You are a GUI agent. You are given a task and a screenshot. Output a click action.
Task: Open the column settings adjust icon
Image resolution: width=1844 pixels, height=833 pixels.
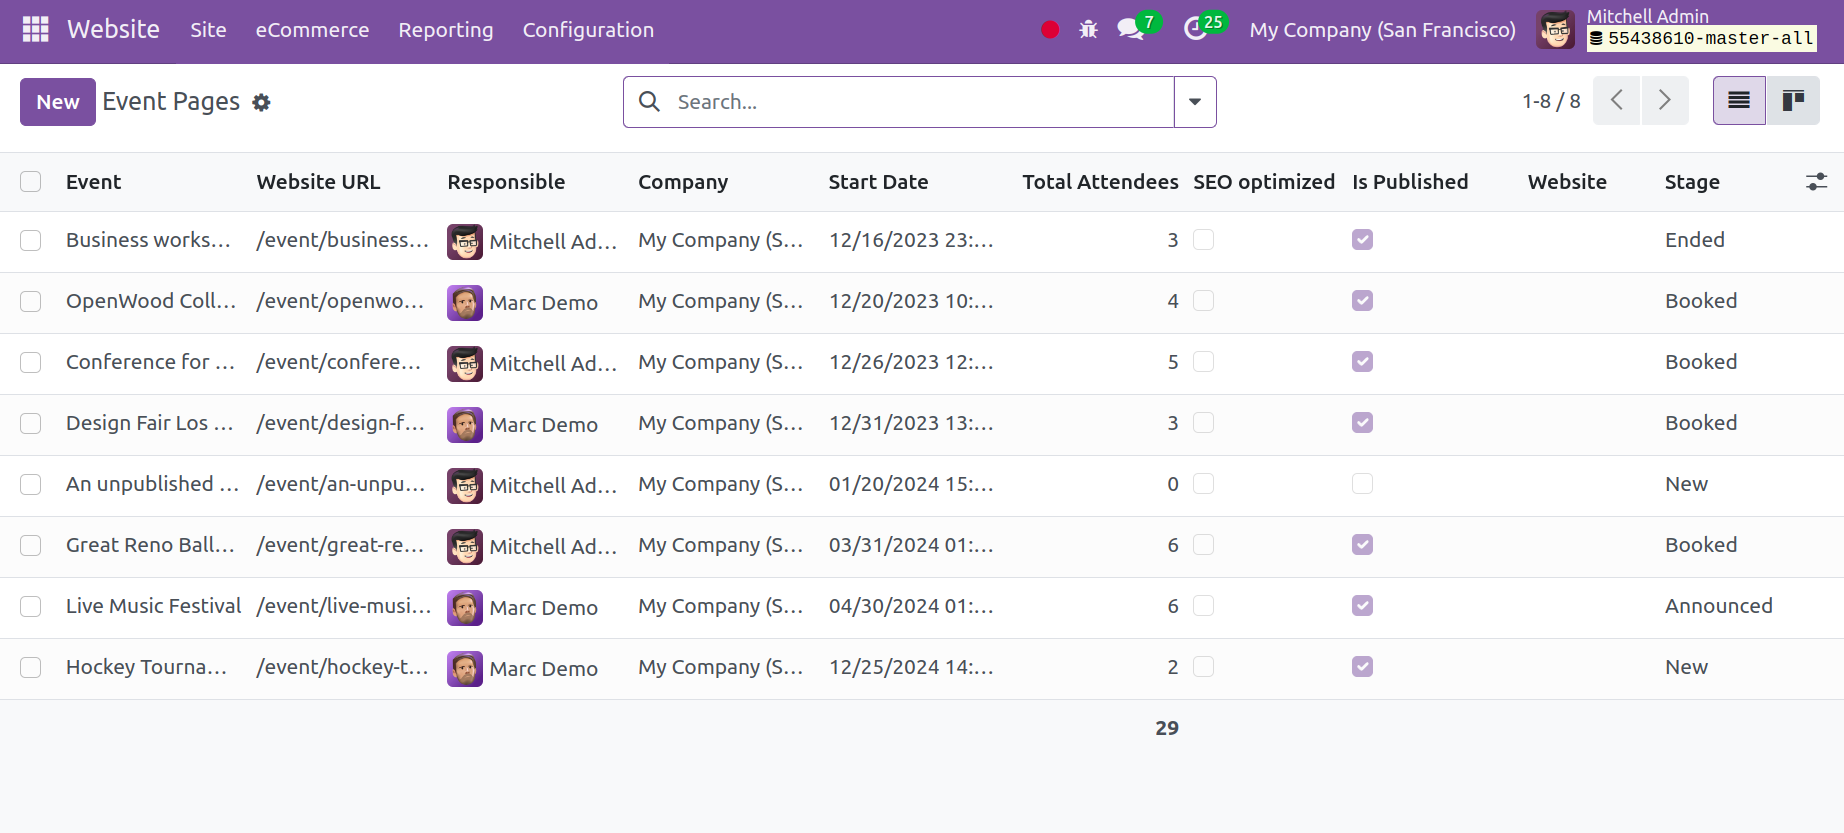click(1816, 182)
